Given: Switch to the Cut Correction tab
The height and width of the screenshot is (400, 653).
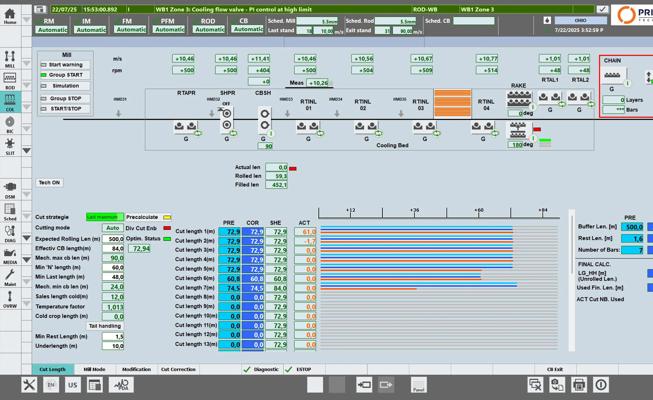Looking at the screenshot, I should tap(178, 369).
